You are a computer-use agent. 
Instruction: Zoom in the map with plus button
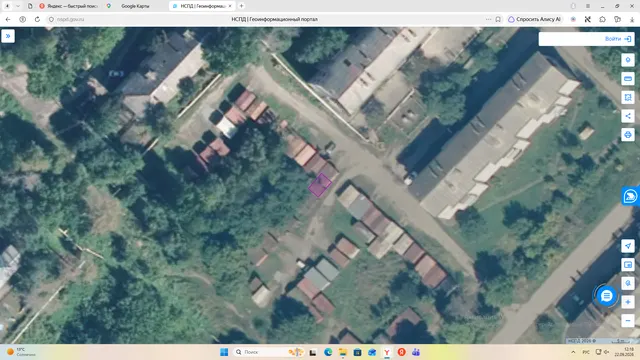tap(628, 302)
